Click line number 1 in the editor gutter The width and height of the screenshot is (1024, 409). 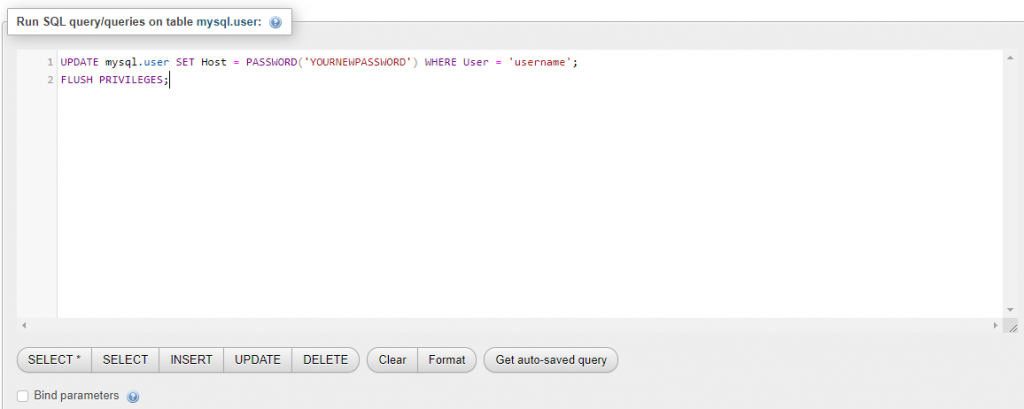(x=49, y=62)
